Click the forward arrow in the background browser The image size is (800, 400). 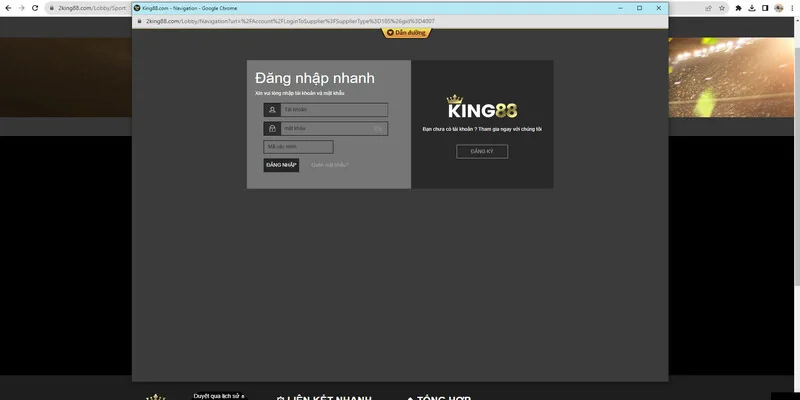pyautogui.click(x=21, y=8)
